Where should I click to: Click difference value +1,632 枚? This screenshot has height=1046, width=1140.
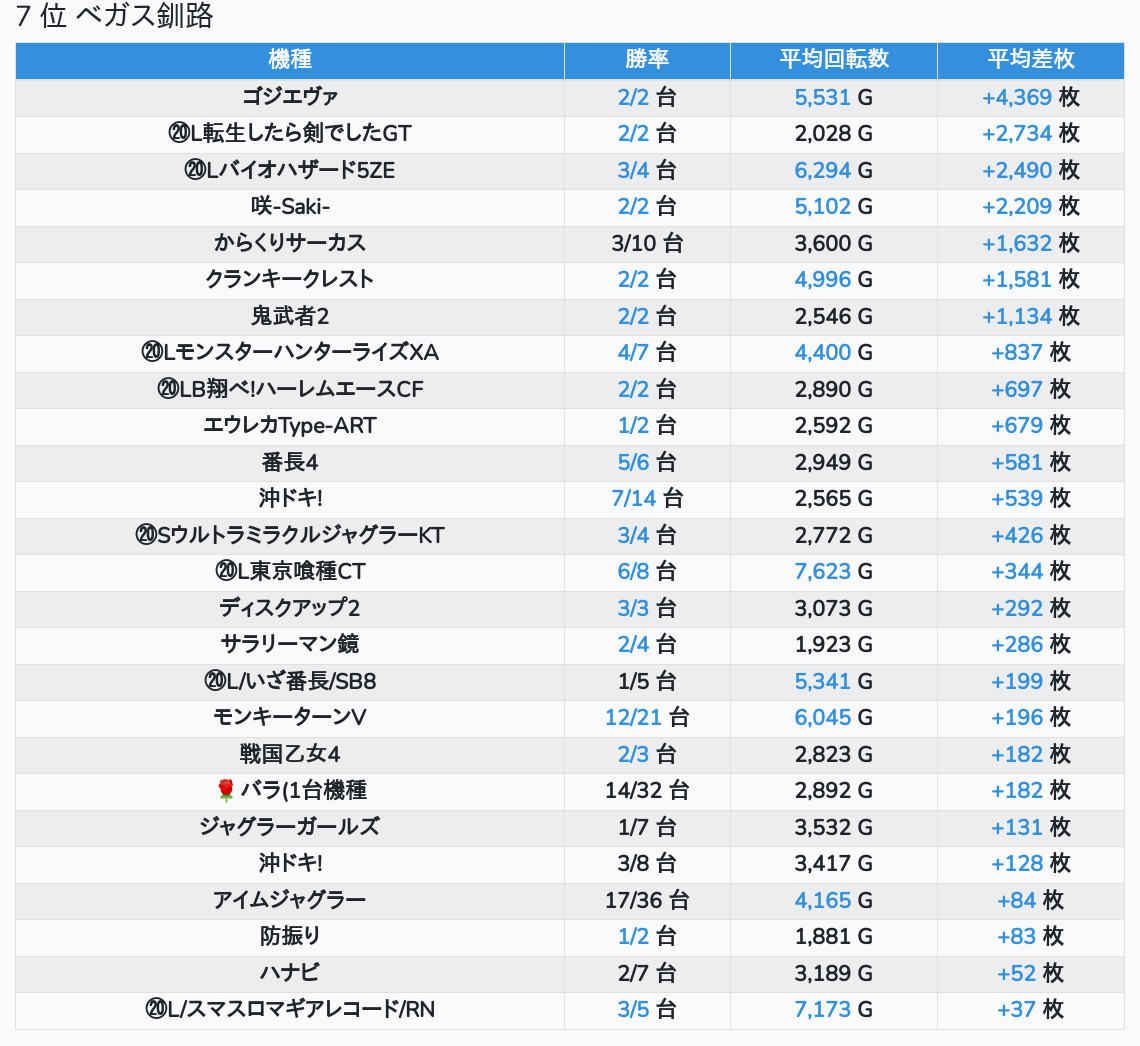(x=1031, y=243)
